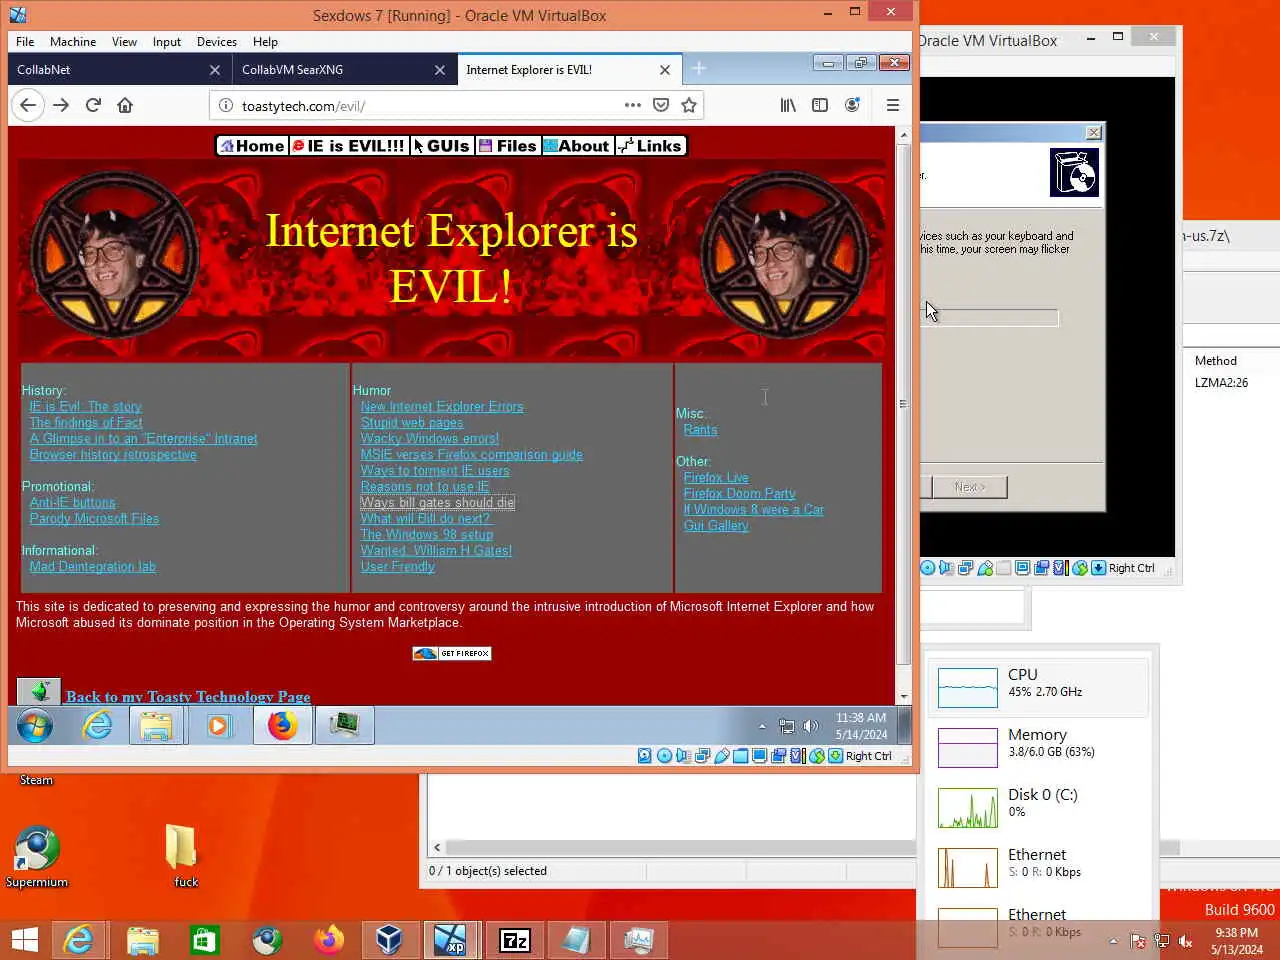Bookmark this page with the star icon
Viewport: 1280px width, 960px height.
(689, 105)
